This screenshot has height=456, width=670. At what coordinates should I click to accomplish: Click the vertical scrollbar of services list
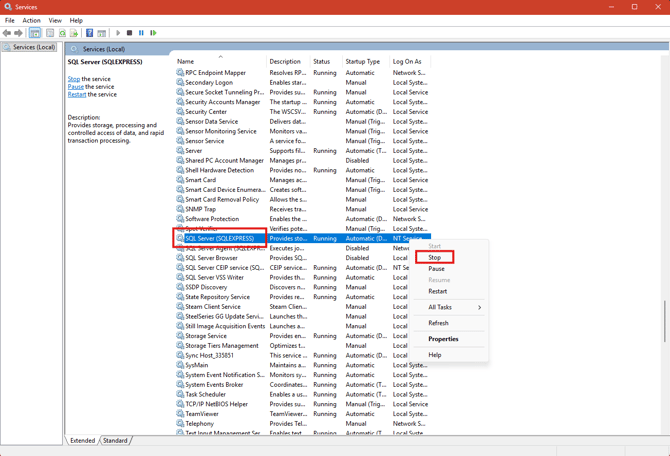pos(664,320)
